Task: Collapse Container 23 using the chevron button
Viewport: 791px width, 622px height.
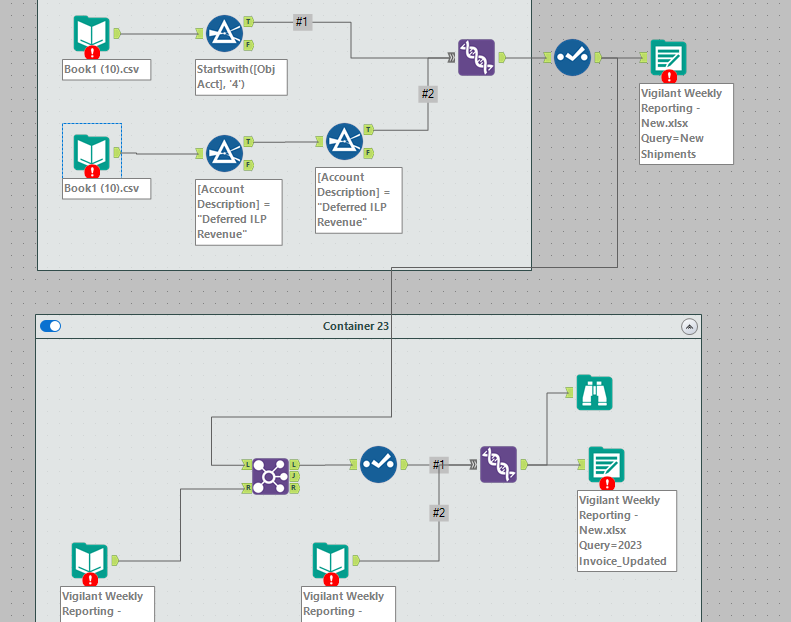Action: click(x=689, y=326)
